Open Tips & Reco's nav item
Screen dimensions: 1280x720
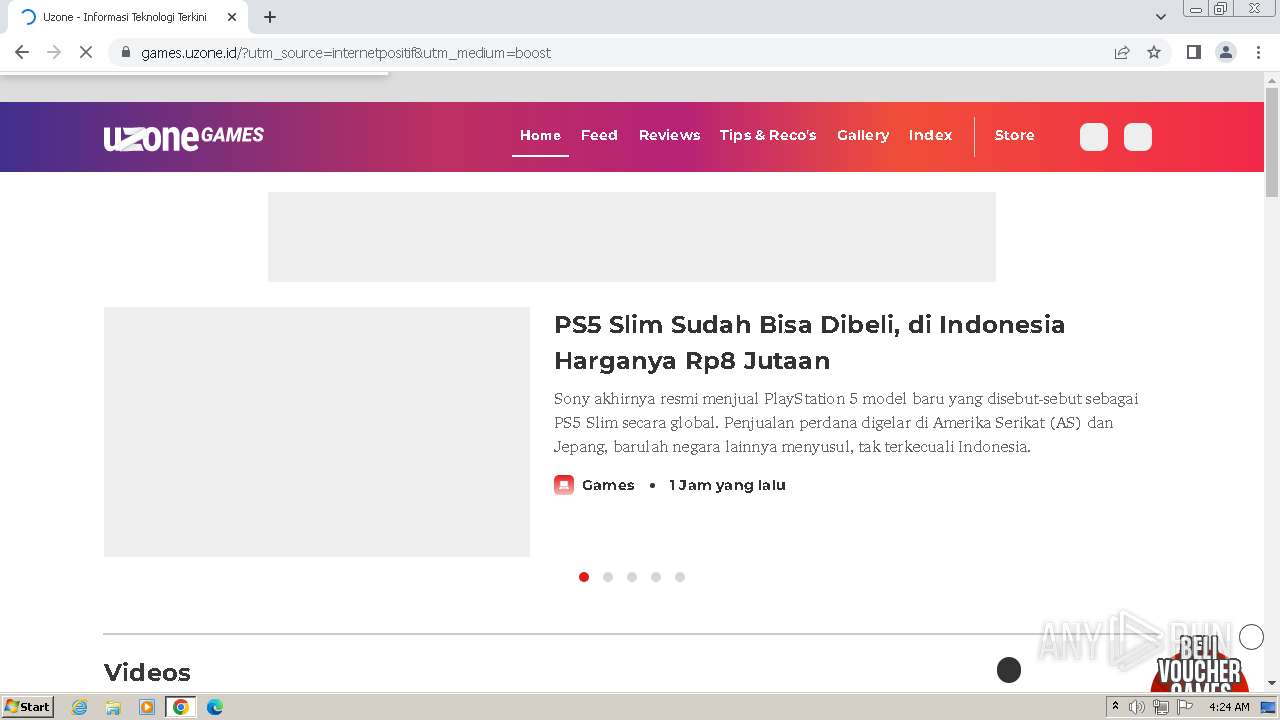coord(768,135)
